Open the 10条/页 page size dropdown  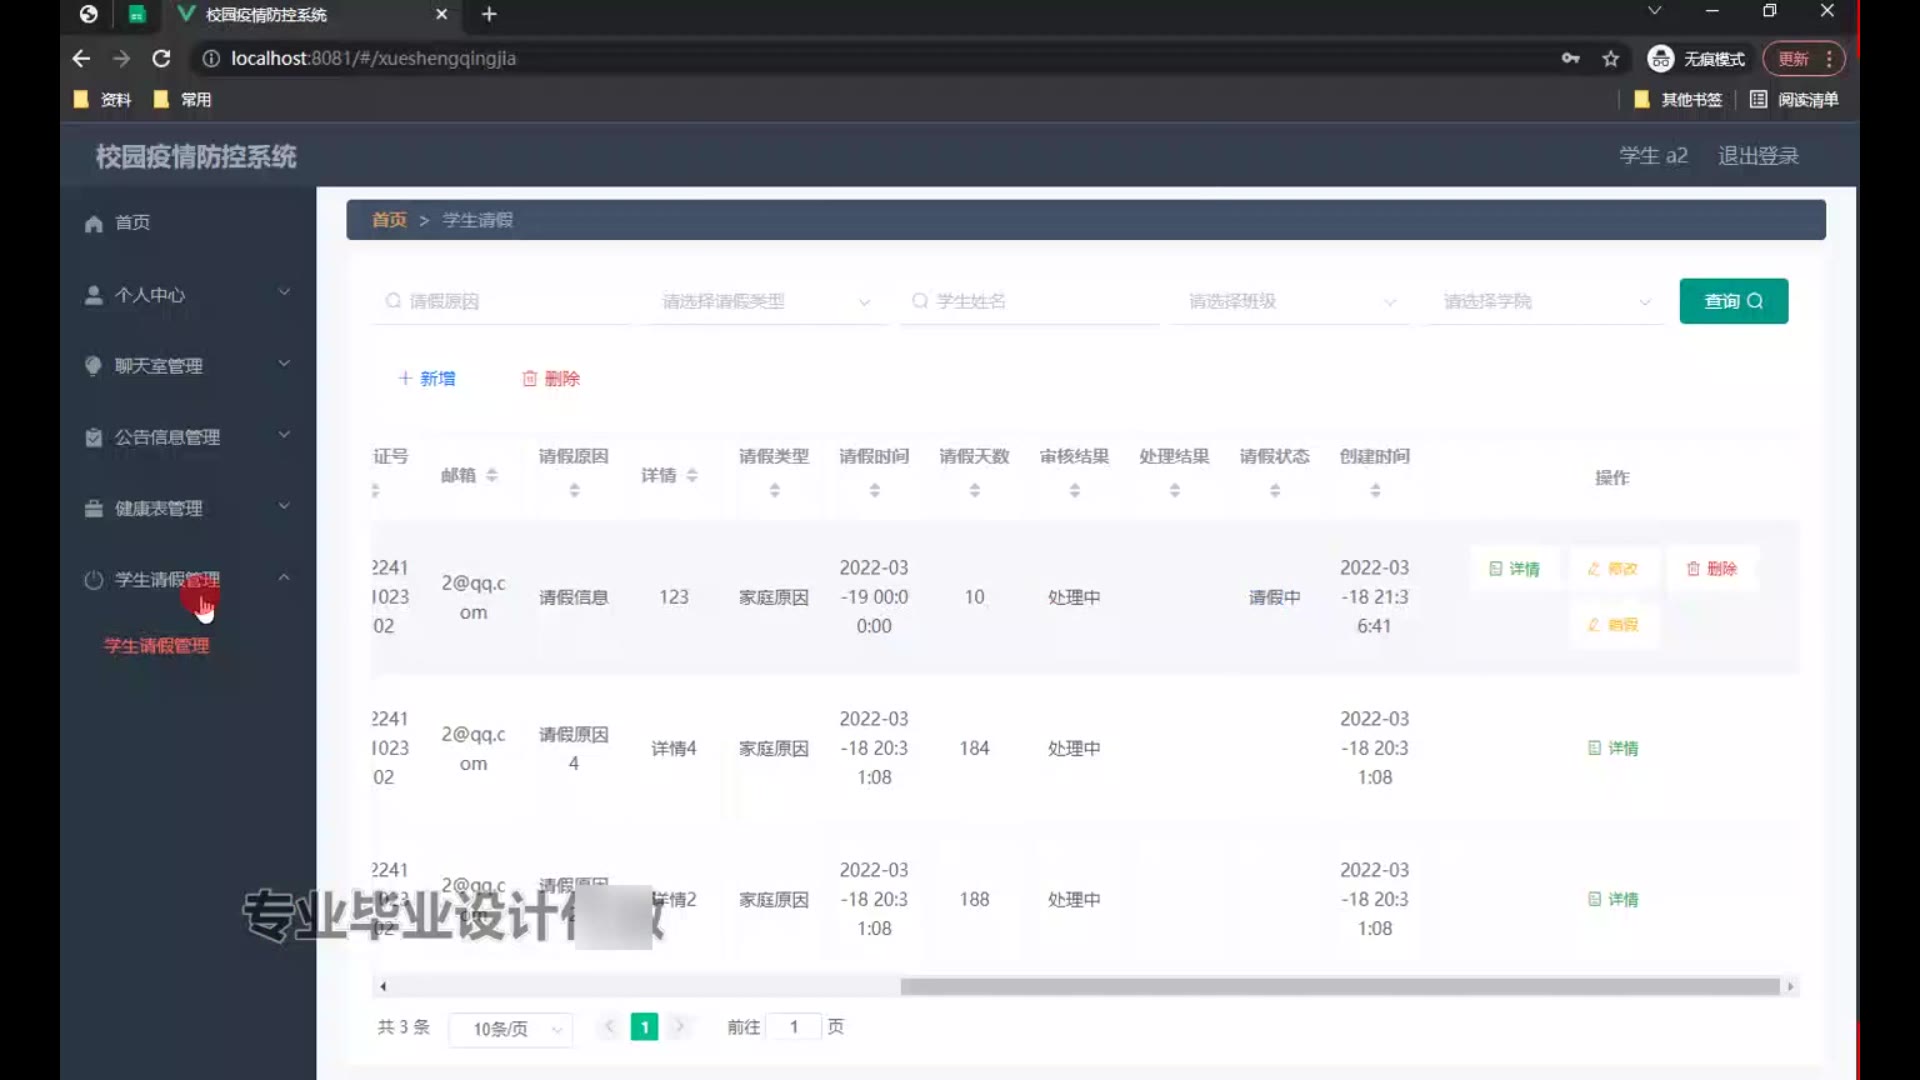pyautogui.click(x=511, y=1029)
